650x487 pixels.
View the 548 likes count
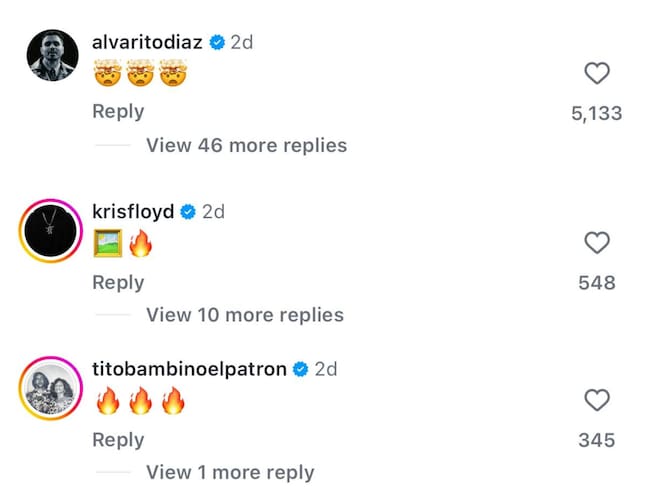[596, 284]
